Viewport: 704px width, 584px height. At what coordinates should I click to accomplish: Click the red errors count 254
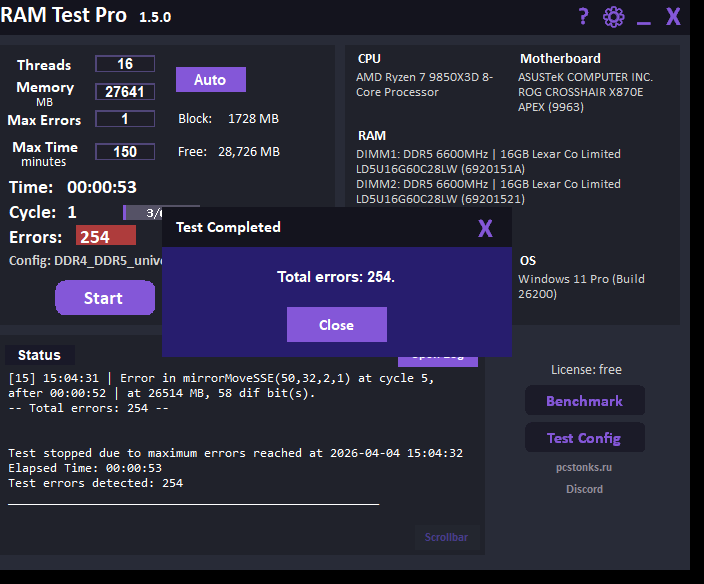[106, 236]
